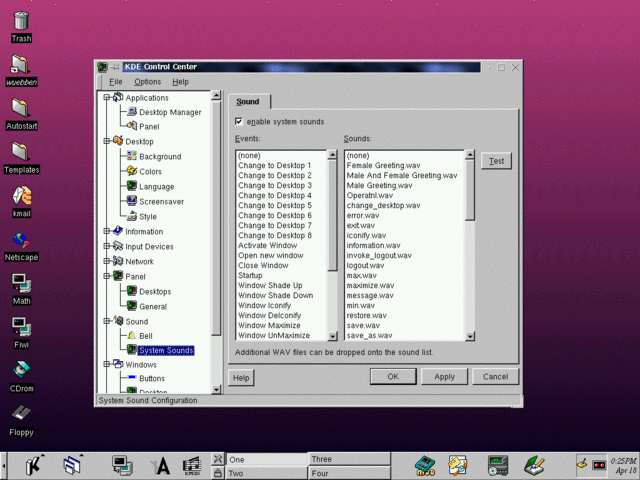Expand the Network tree node
Screen dimensions: 640x480
pyautogui.click(x=107, y=261)
